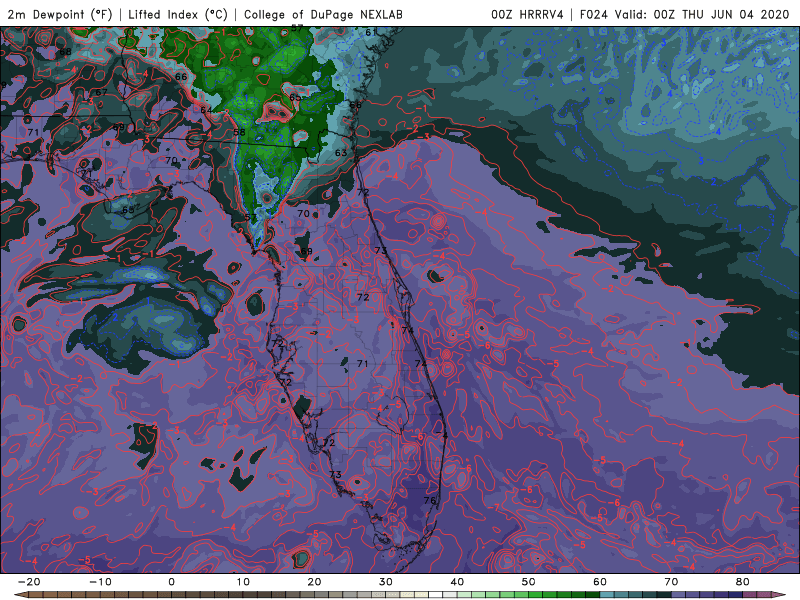Click the 30 label on the color scale
Screen dimensions: 800x600
pyautogui.click(x=386, y=582)
